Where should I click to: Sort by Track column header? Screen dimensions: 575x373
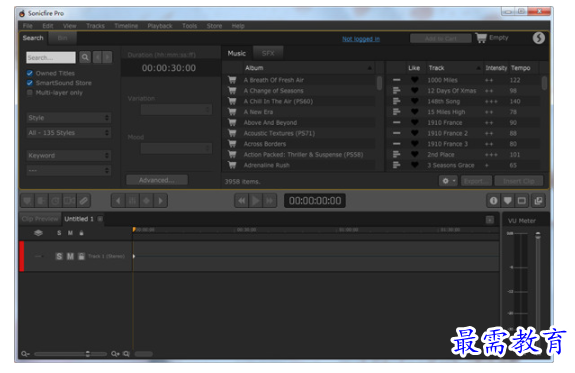click(454, 67)
